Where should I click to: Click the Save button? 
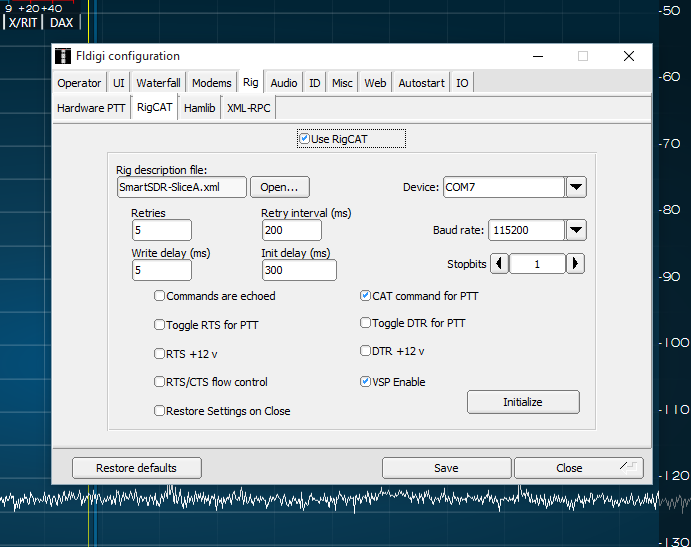pyautogui.click(x=446, y=468)
